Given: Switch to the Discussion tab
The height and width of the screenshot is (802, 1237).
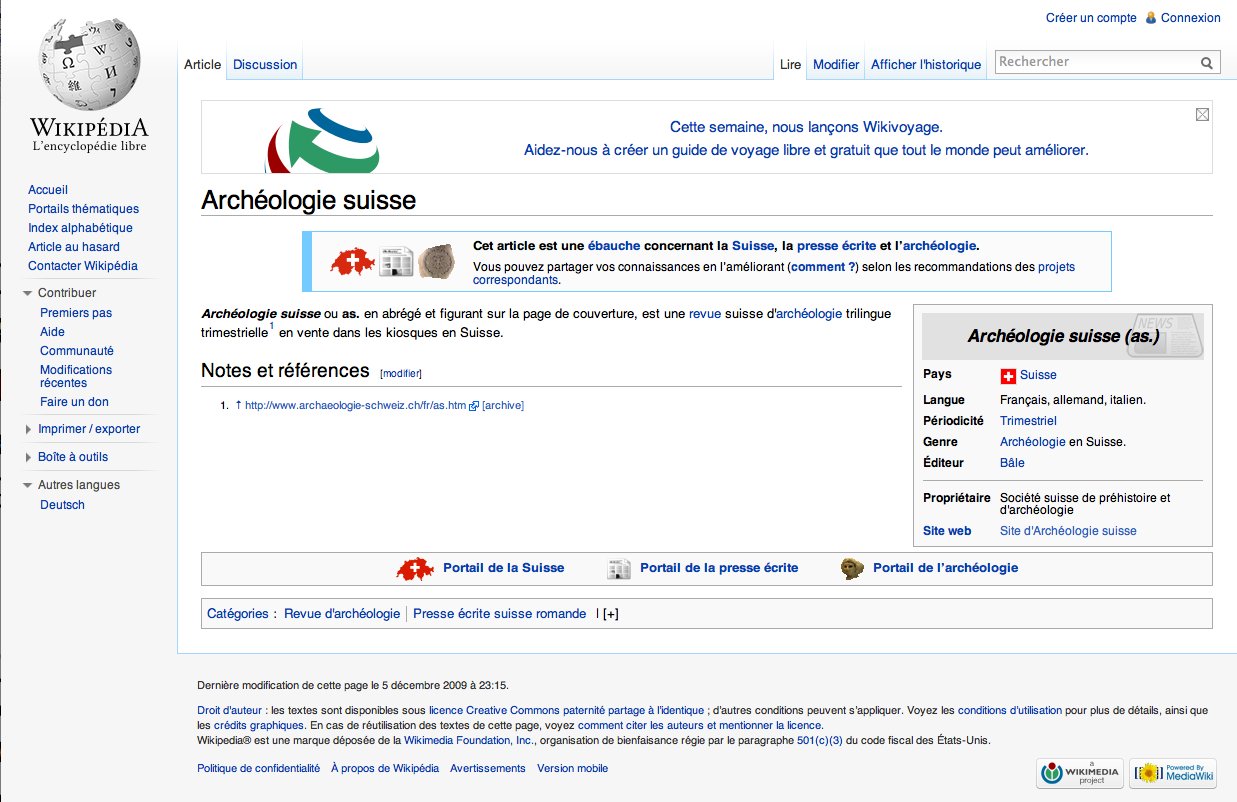Looking at the screenshot, I should click(265, 64).
